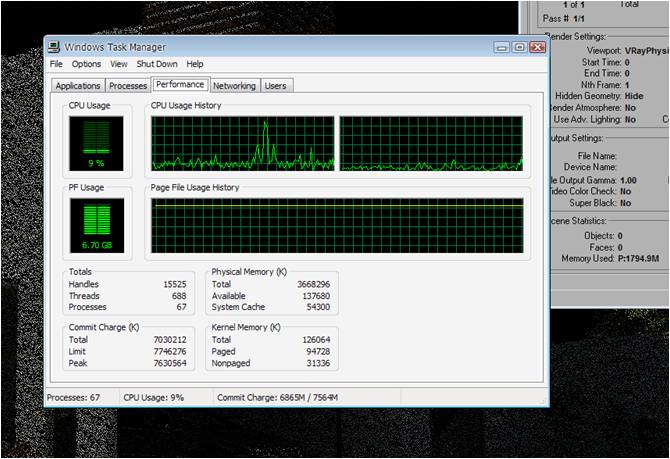Click the Threads value 688
This screenshot has height=459, width=670.
(x=179, y=296)
